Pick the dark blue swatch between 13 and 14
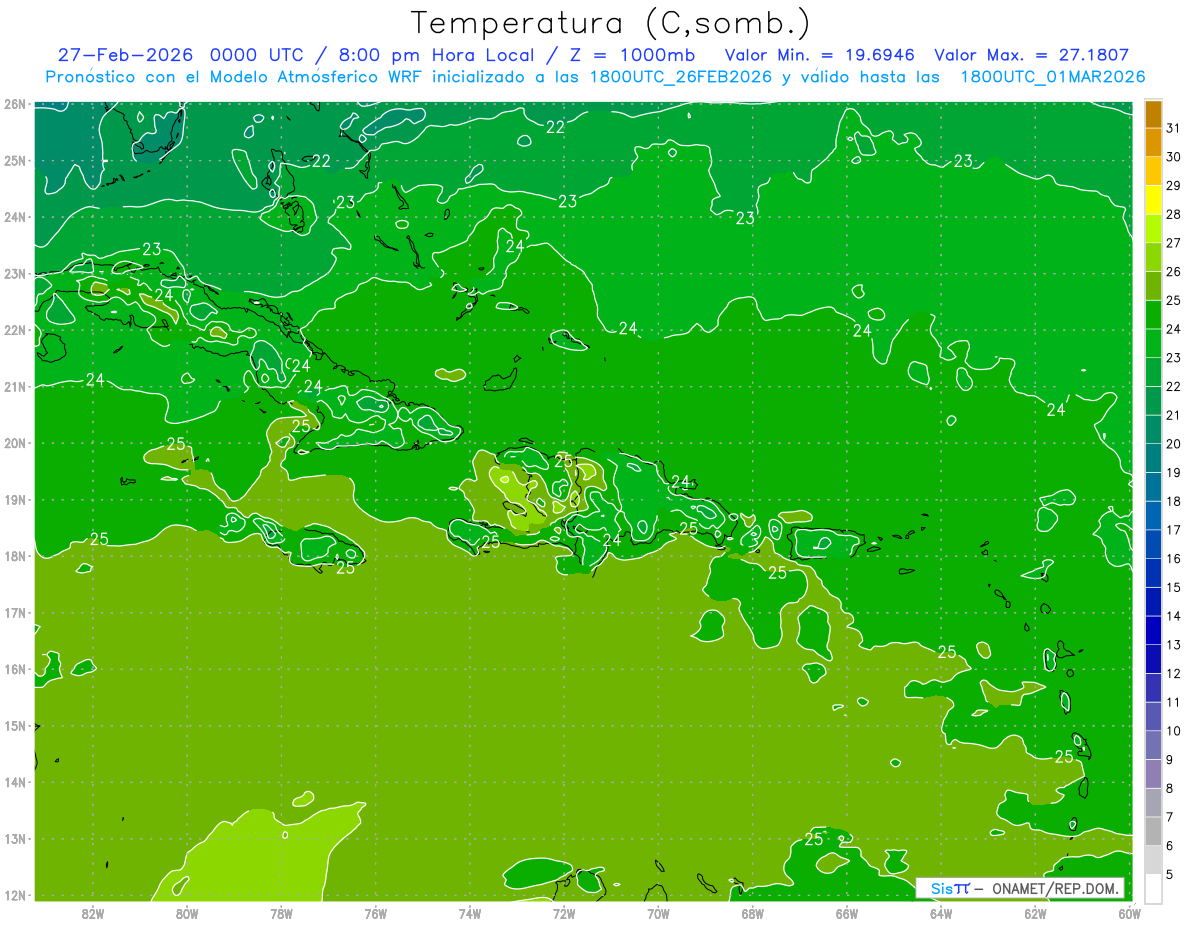 pos(1153,631)
